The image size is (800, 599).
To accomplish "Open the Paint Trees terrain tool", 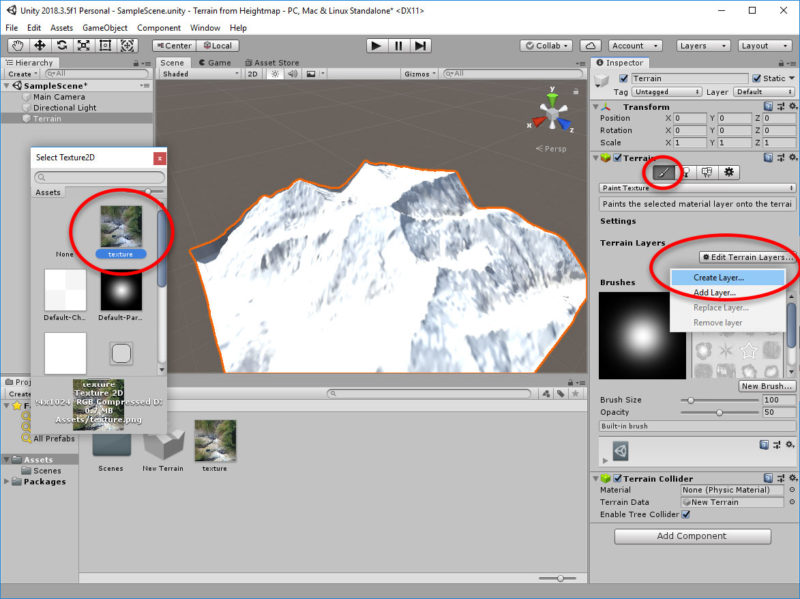I will click(686, 172).
